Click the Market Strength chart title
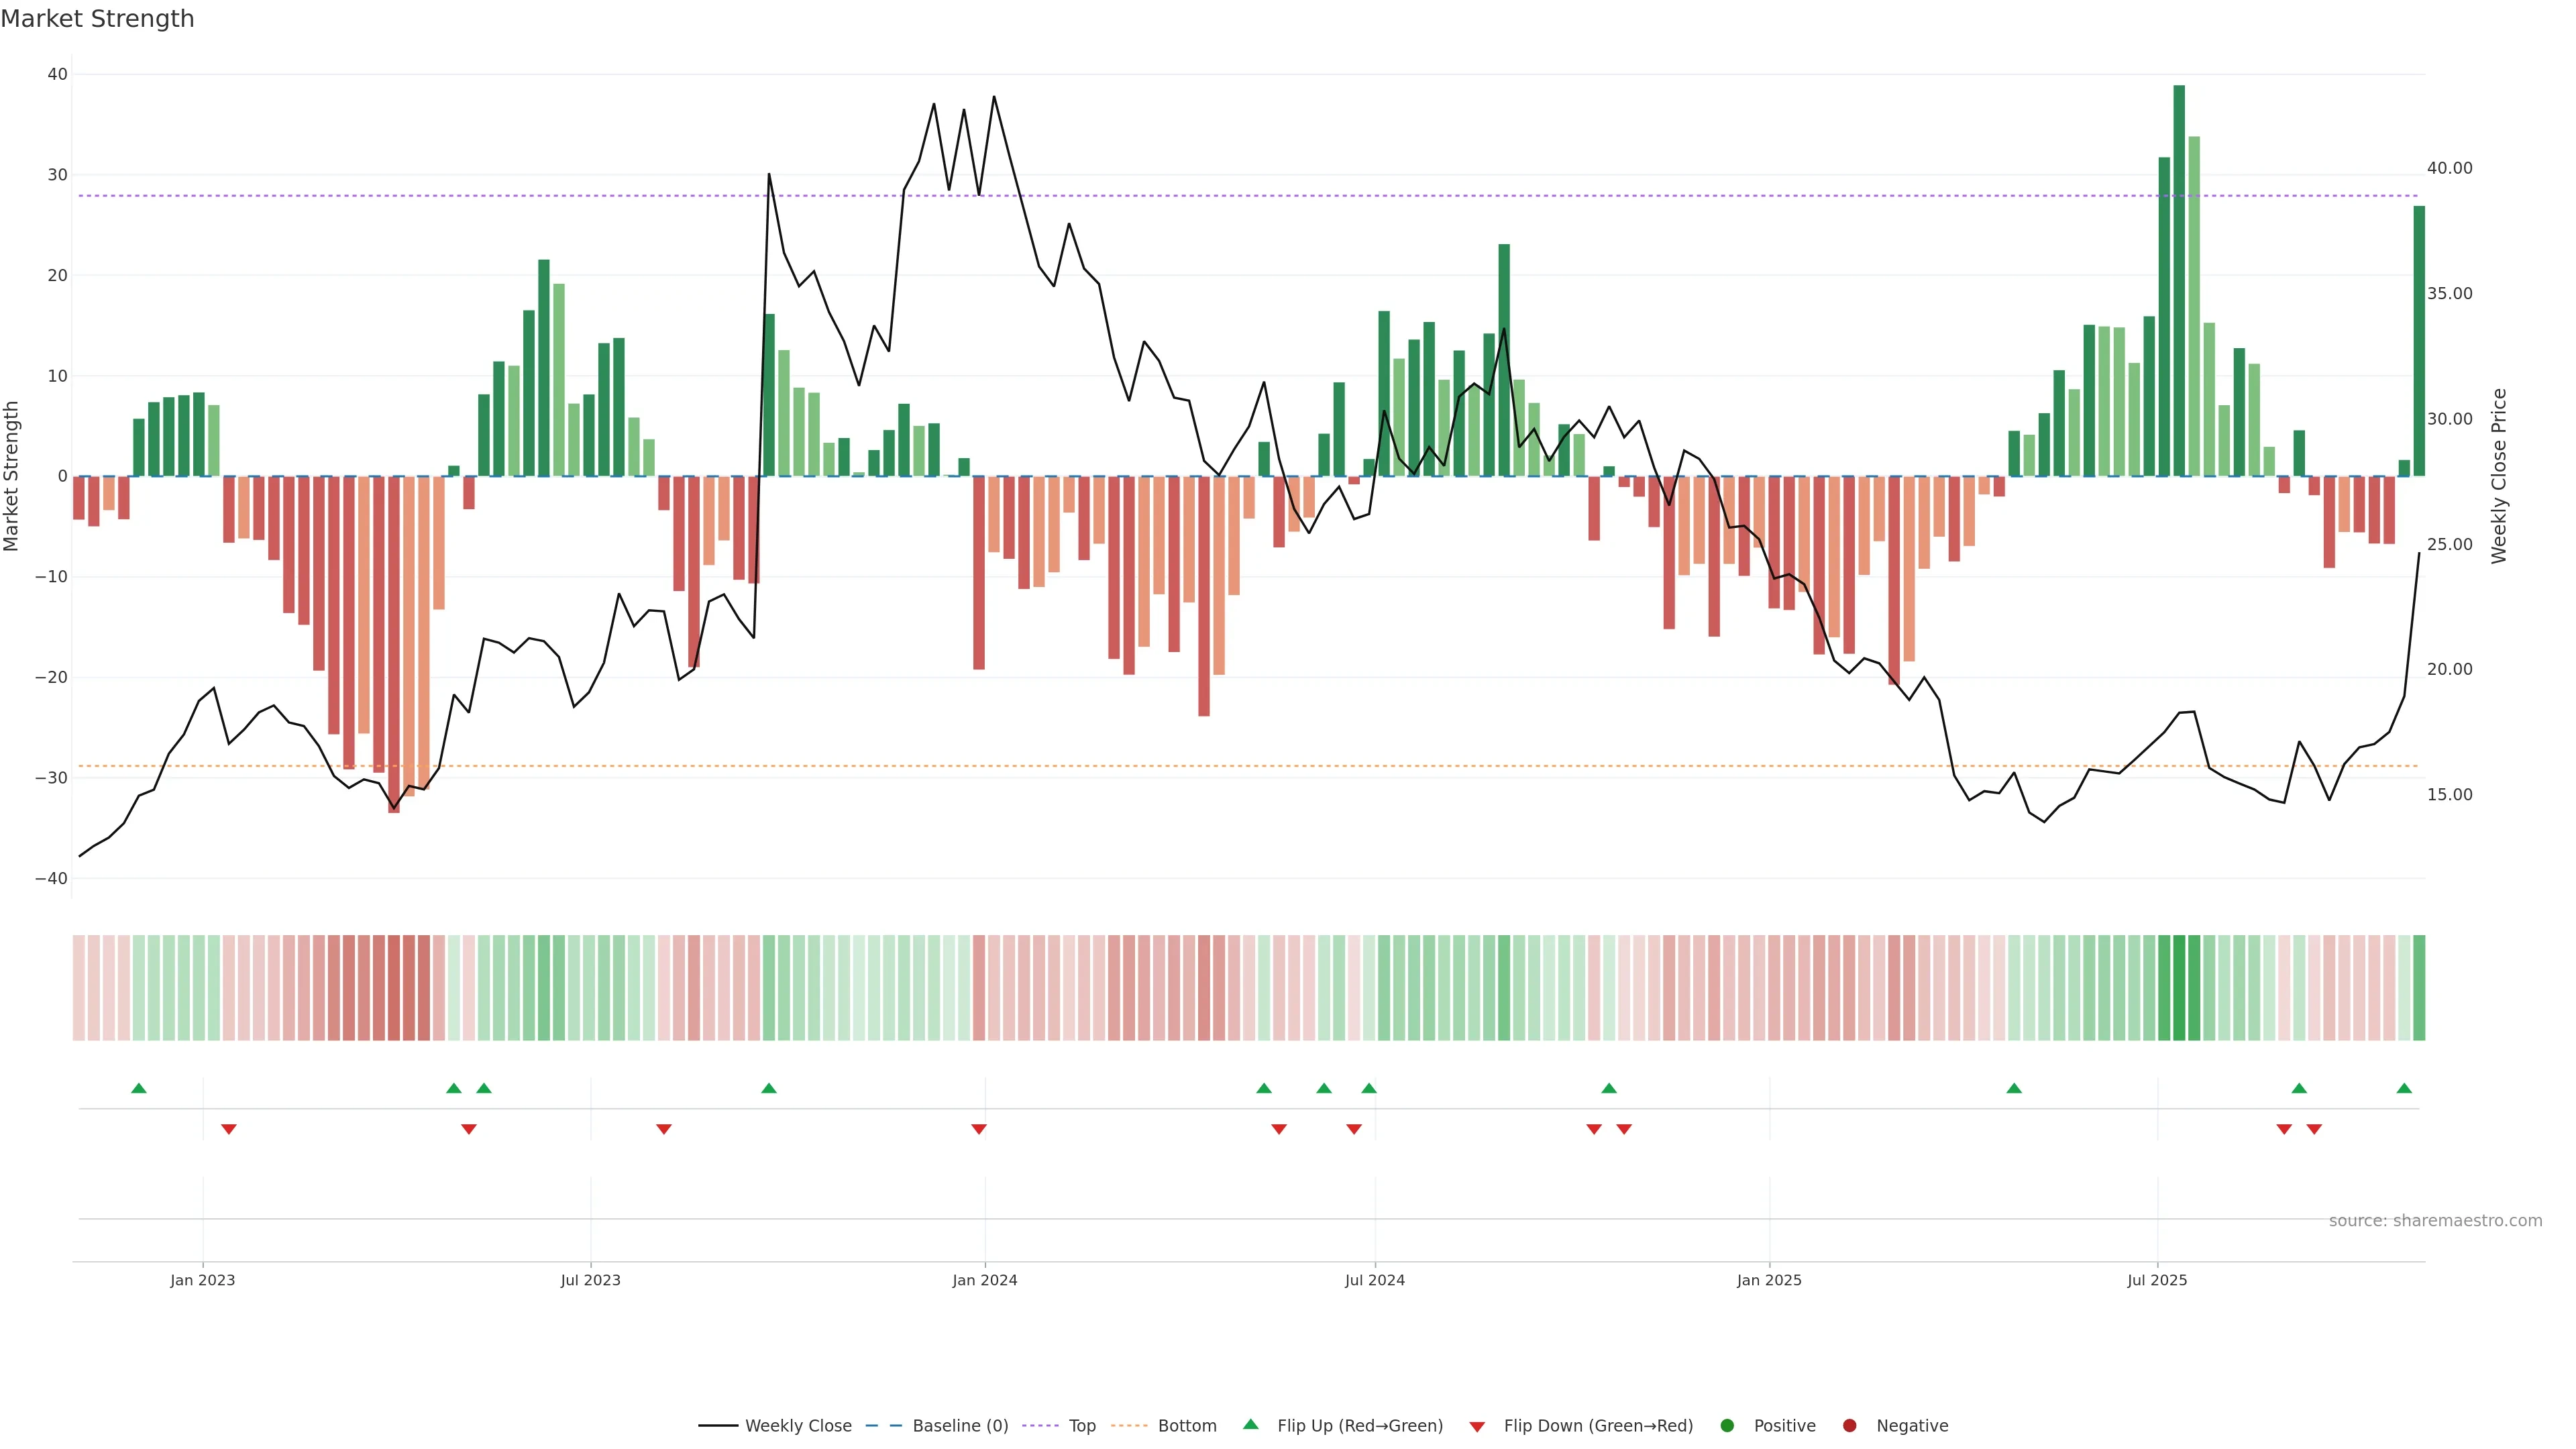The height and width of the screenshot is (1449, 2576). (97, 19)
